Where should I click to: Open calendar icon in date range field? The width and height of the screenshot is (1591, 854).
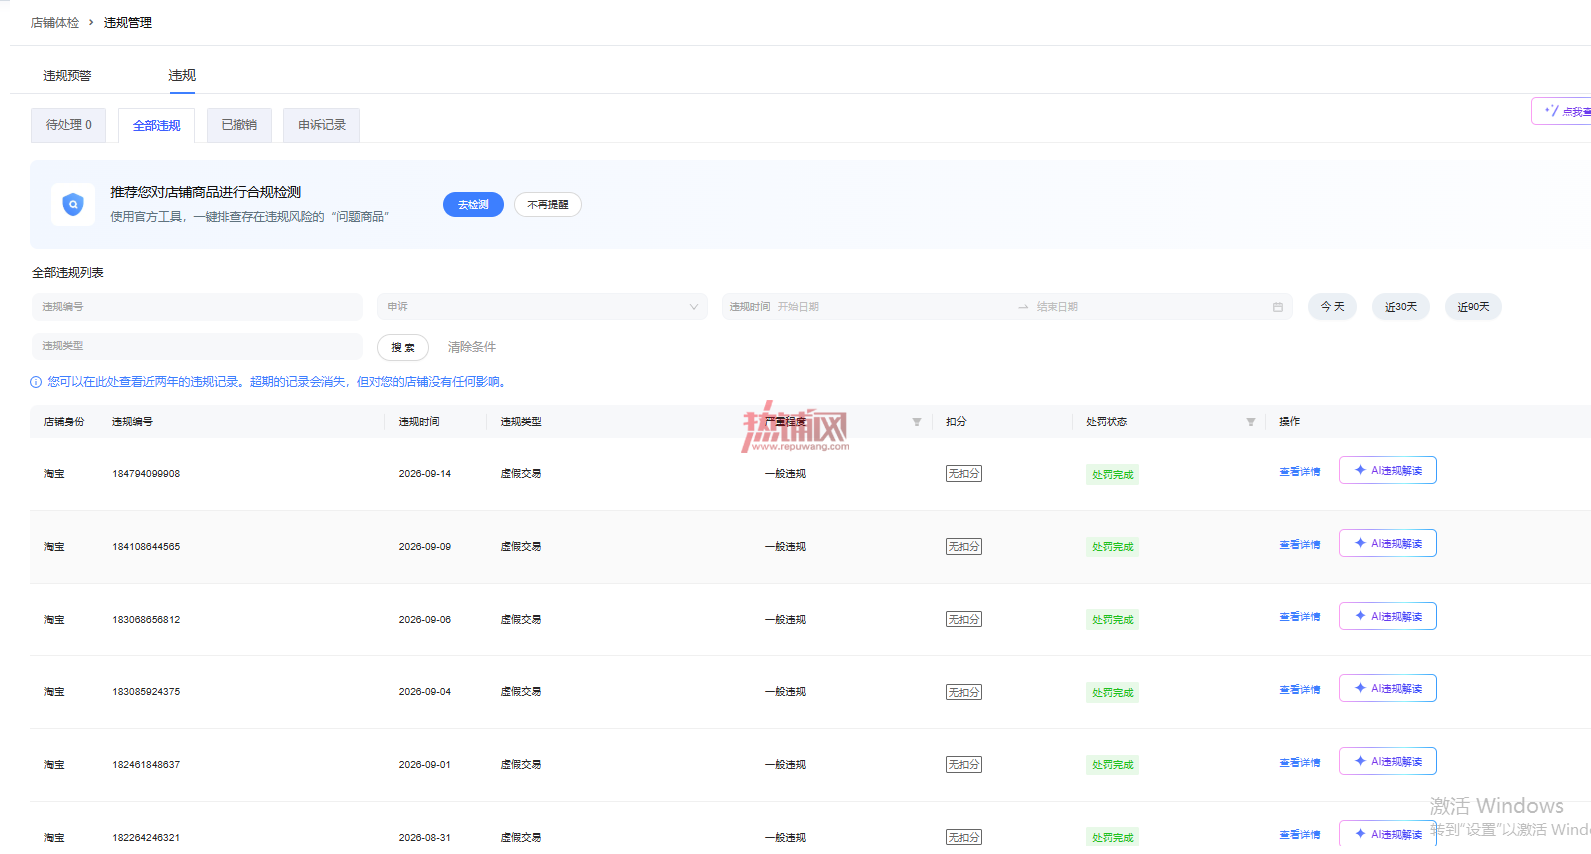pos(1277,307)
